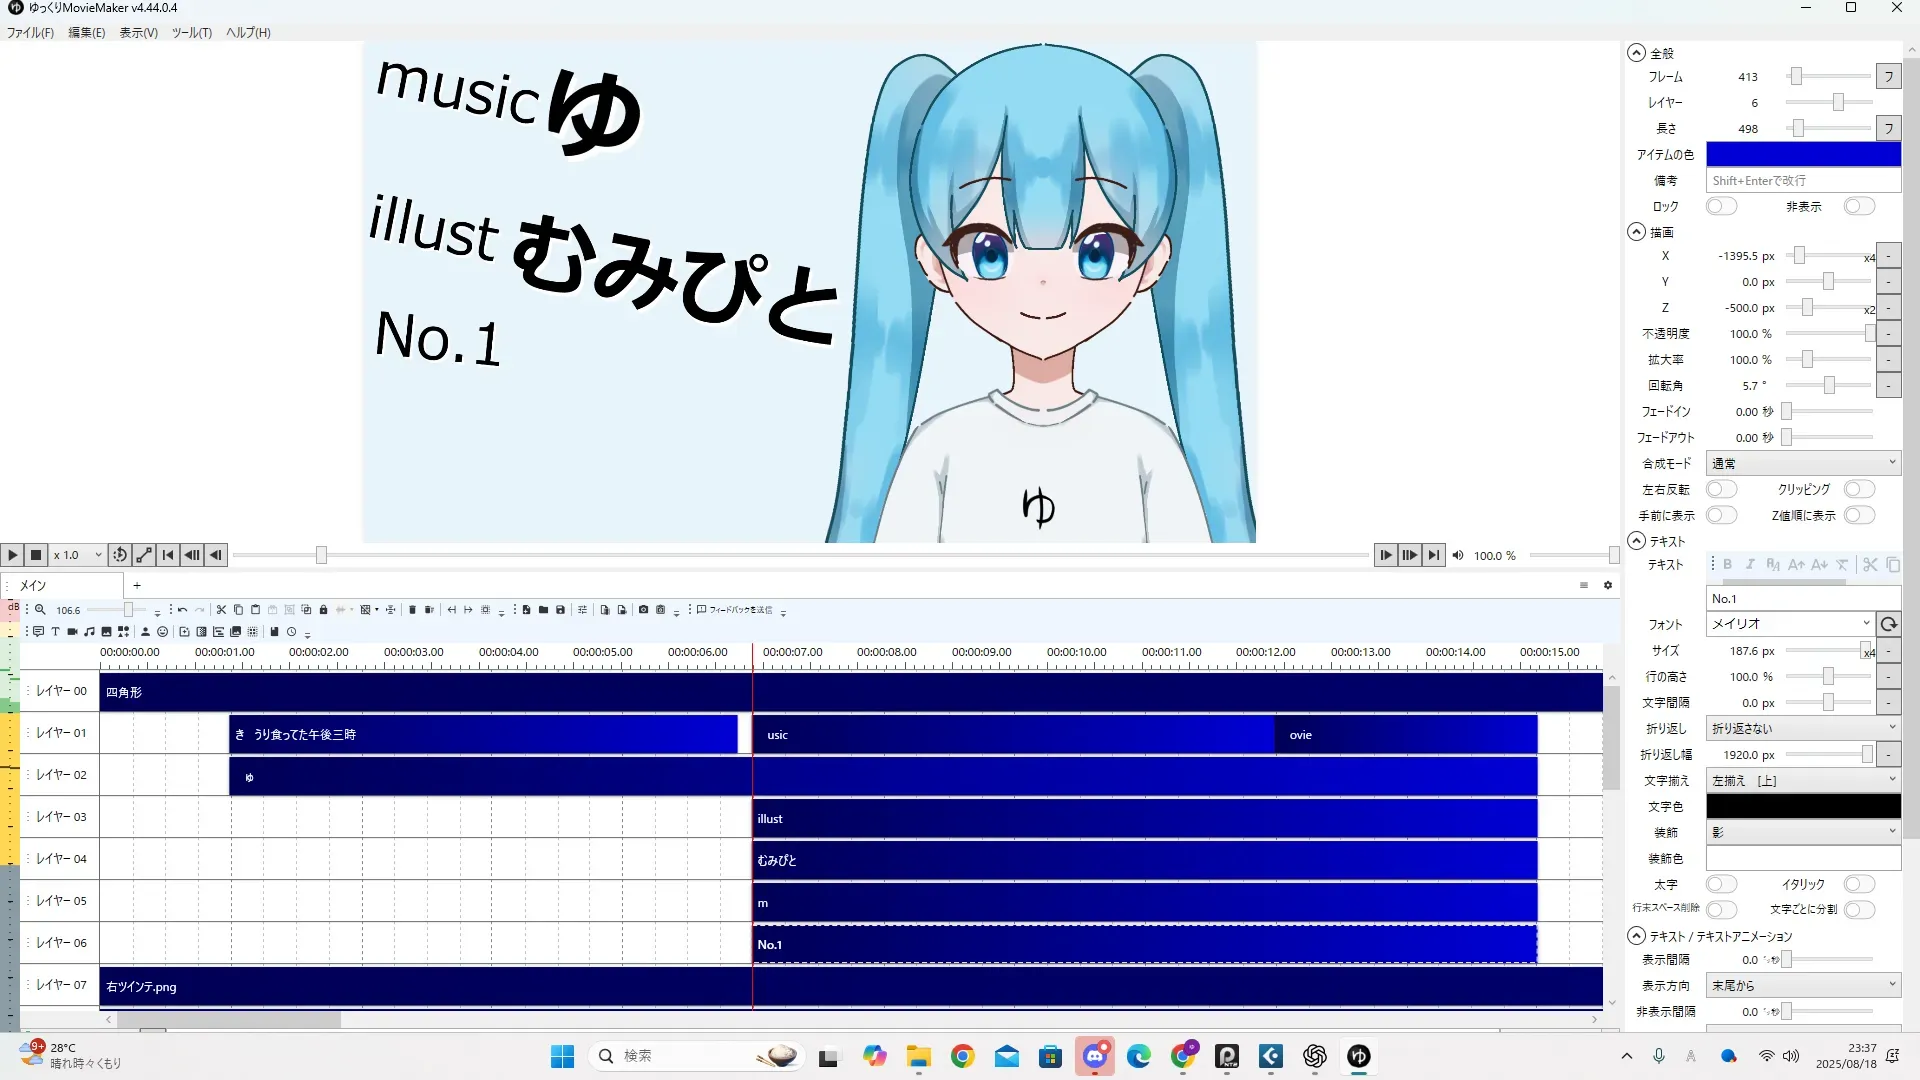1920x1080 pixels.
Task: Click the scissors cut icon in timeline toolbar
Action: [x=221, y=609]
